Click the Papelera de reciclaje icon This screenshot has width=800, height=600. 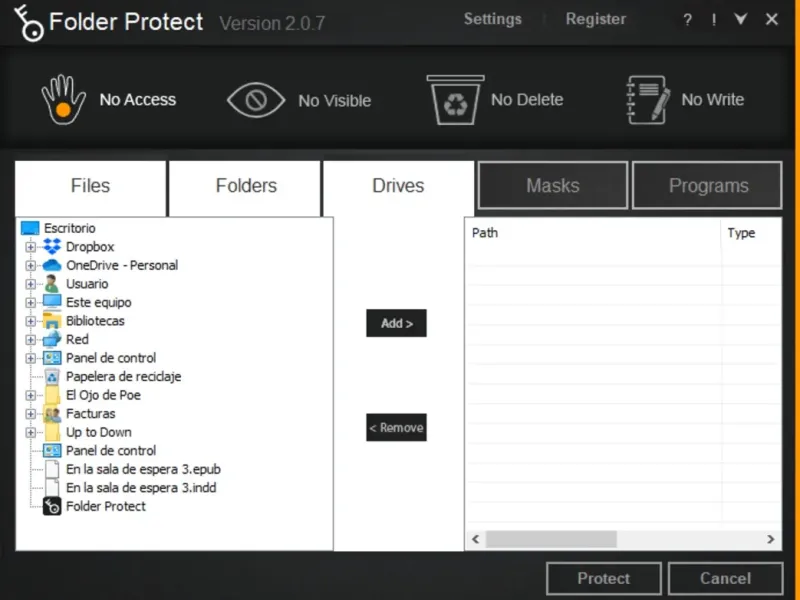click(x=52, y=377)
